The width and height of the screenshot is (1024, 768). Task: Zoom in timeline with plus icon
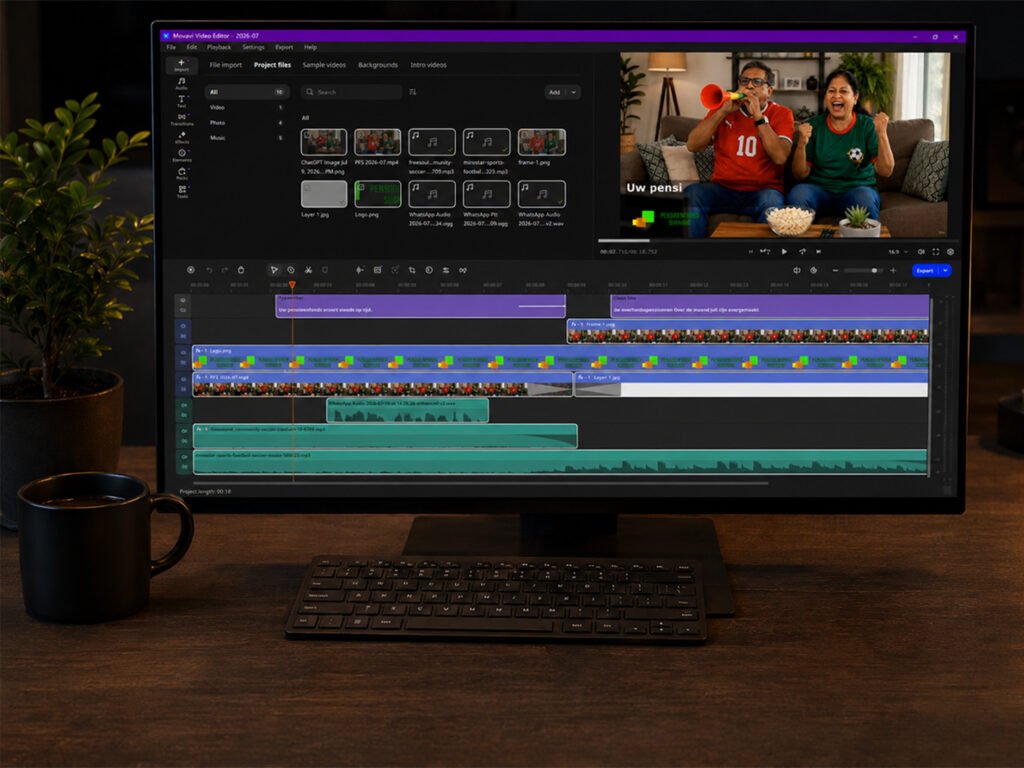pos(893,270)
